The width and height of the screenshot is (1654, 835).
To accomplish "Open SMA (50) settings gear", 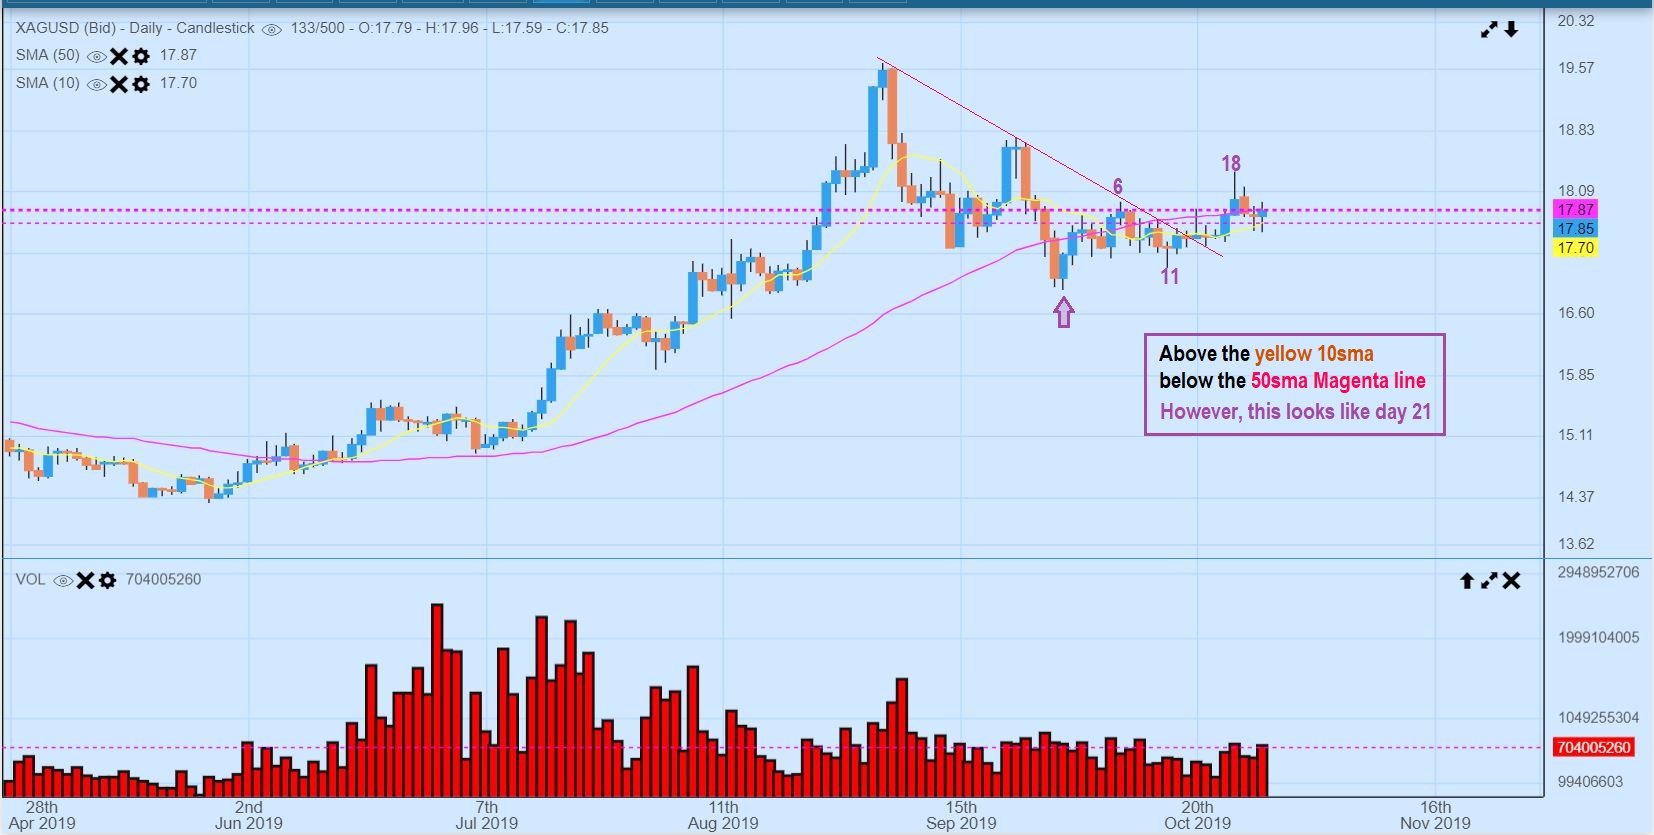I will (141, 57).
